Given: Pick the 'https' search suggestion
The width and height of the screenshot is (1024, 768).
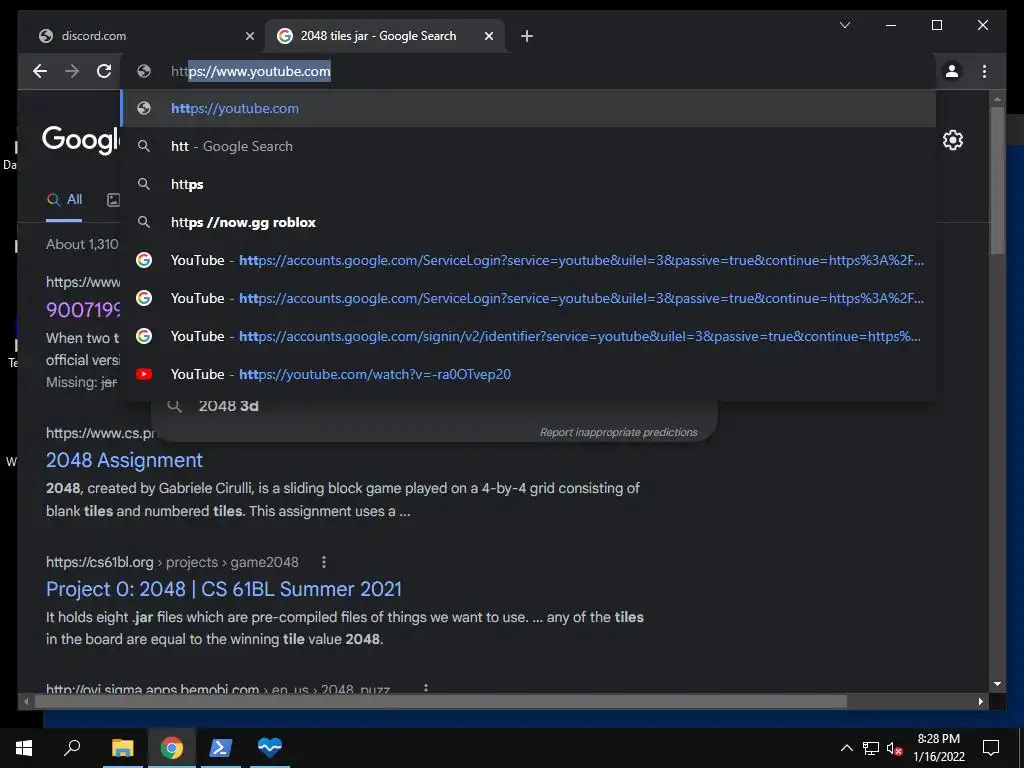Looking at the screenshot, I should [x=529, y=184].
